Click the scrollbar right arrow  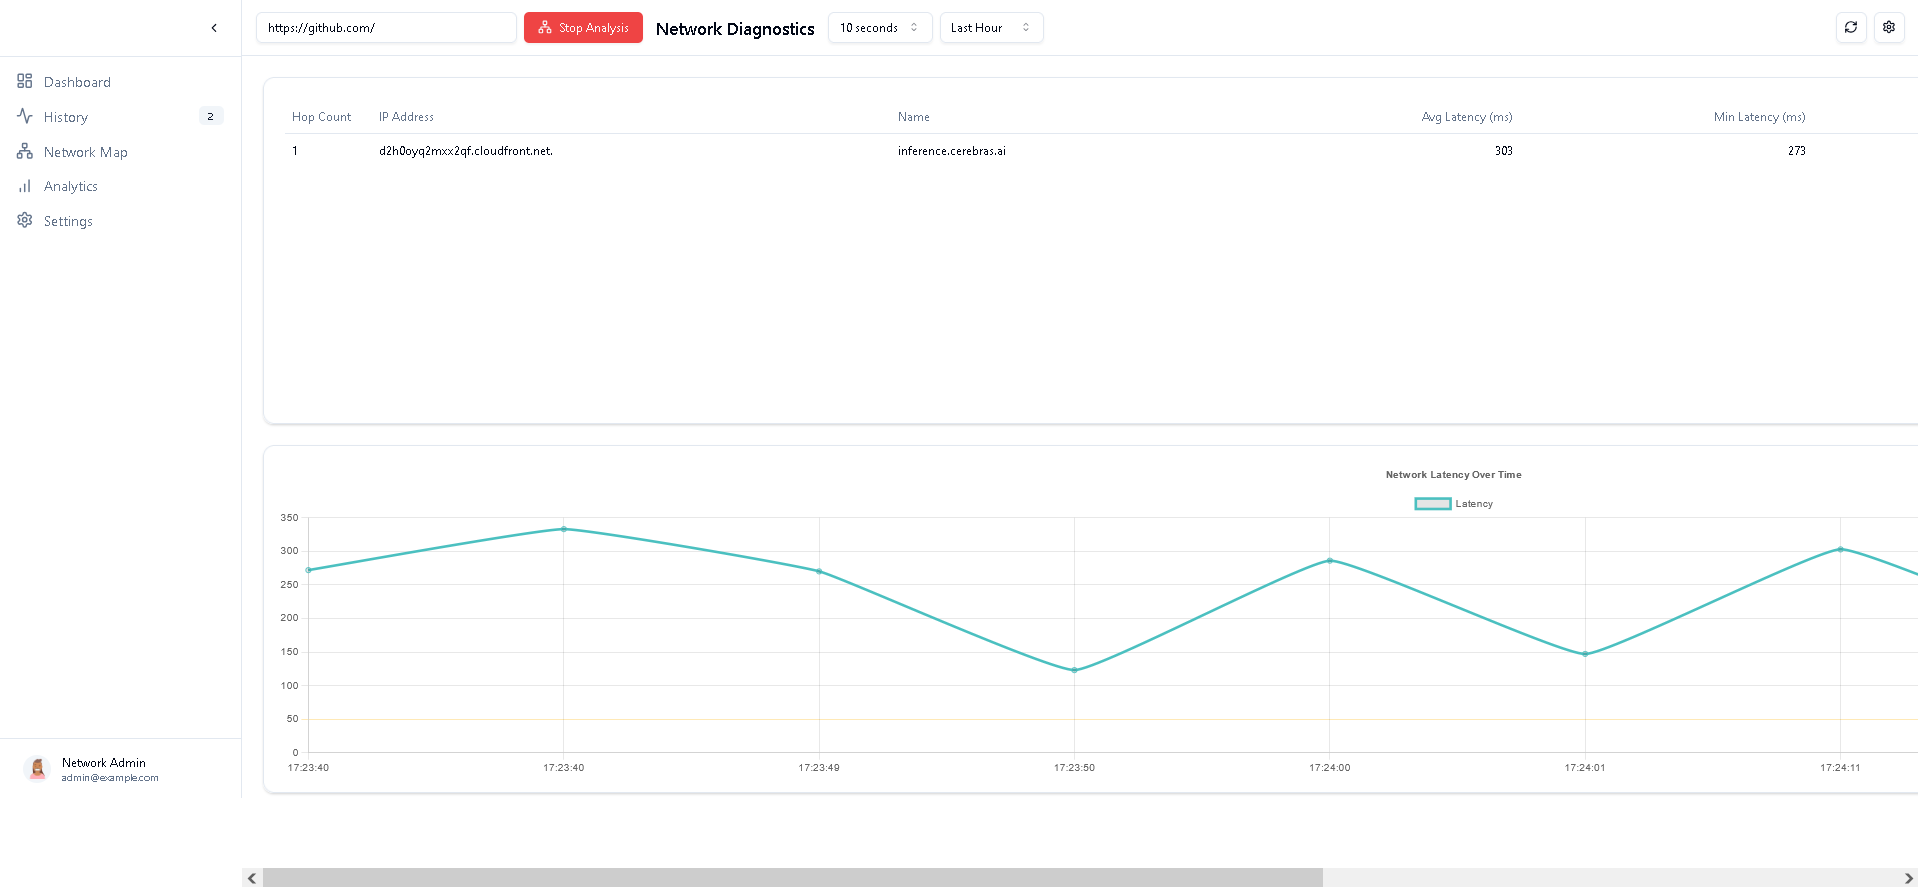pyautogui.click(x=1908, y=878)
